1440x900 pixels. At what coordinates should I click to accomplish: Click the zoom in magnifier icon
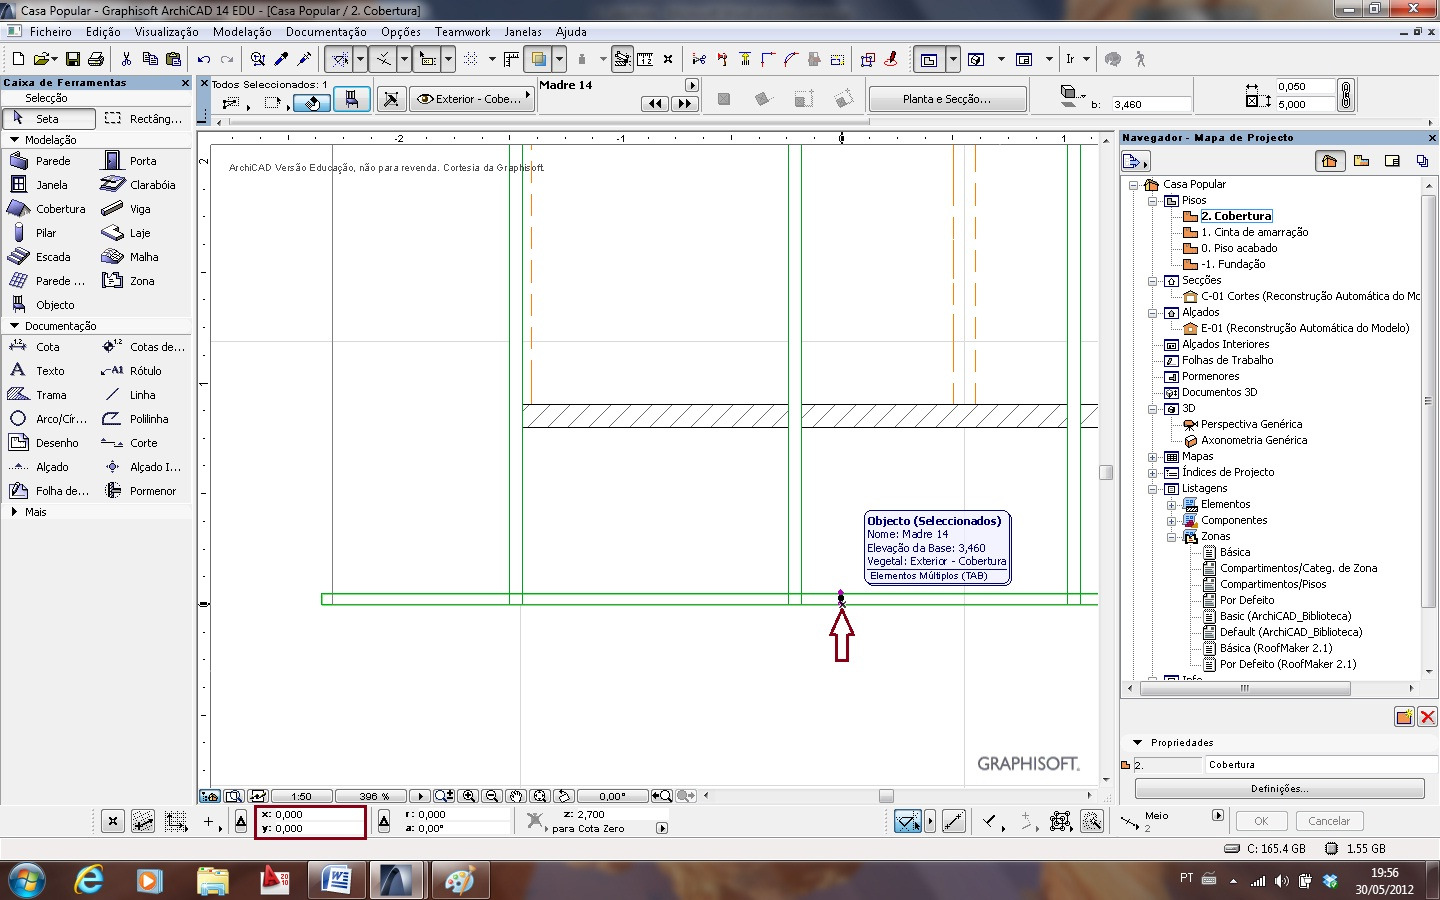coord(469,796)
